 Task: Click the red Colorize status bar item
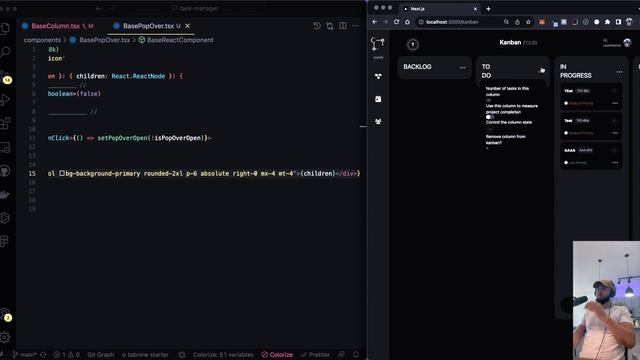pyautogui.click(x=277, y=355)
